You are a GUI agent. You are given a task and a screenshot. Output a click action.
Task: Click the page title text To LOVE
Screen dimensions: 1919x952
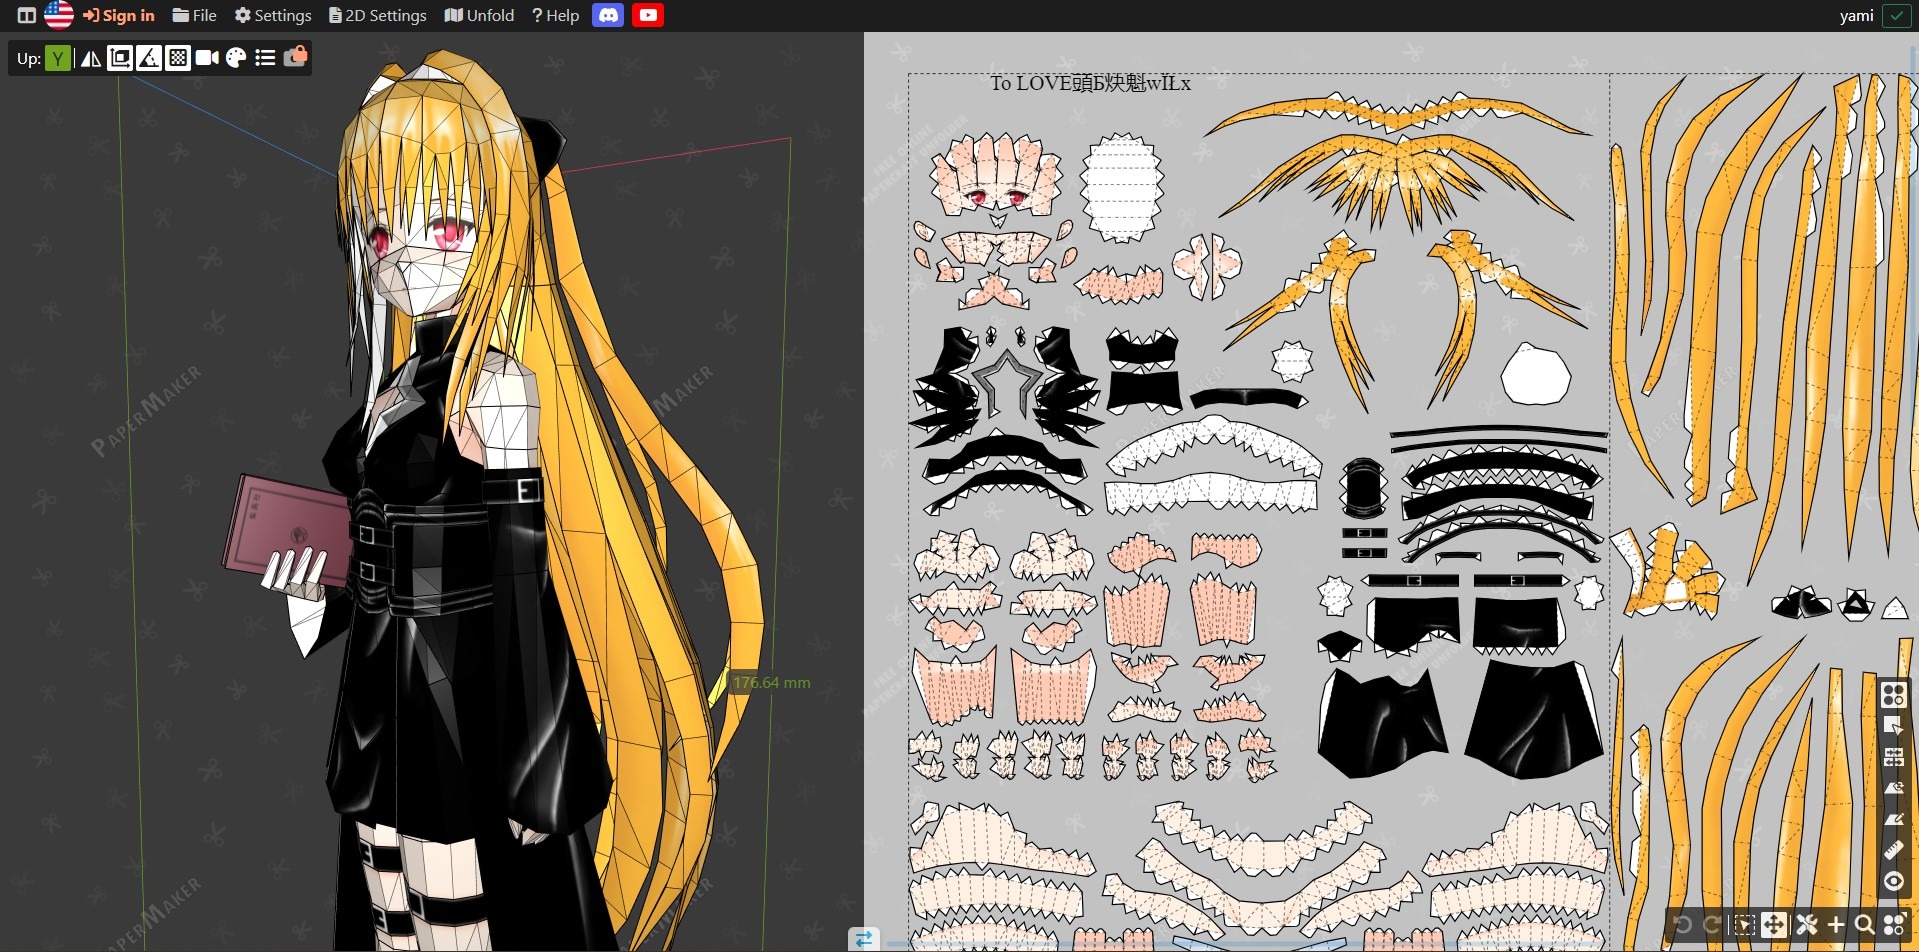tap(1091, 83)
